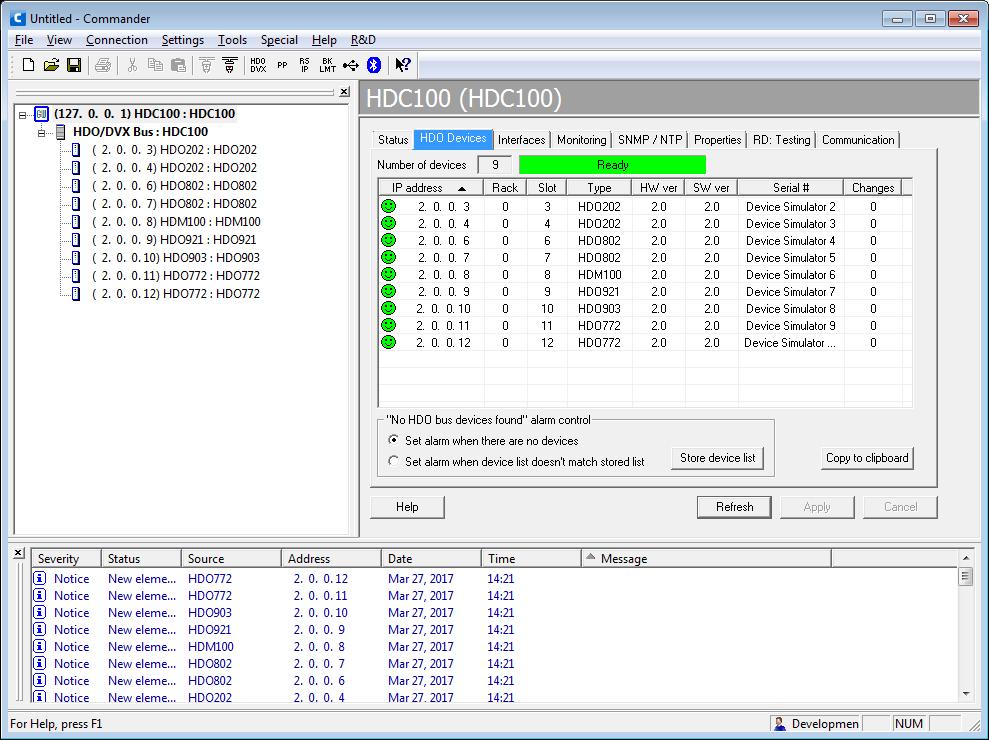Viewport: 989px width, 740px height.
Task: Select 'Set alarm when there are no devices'
Action: click(394, 440)
